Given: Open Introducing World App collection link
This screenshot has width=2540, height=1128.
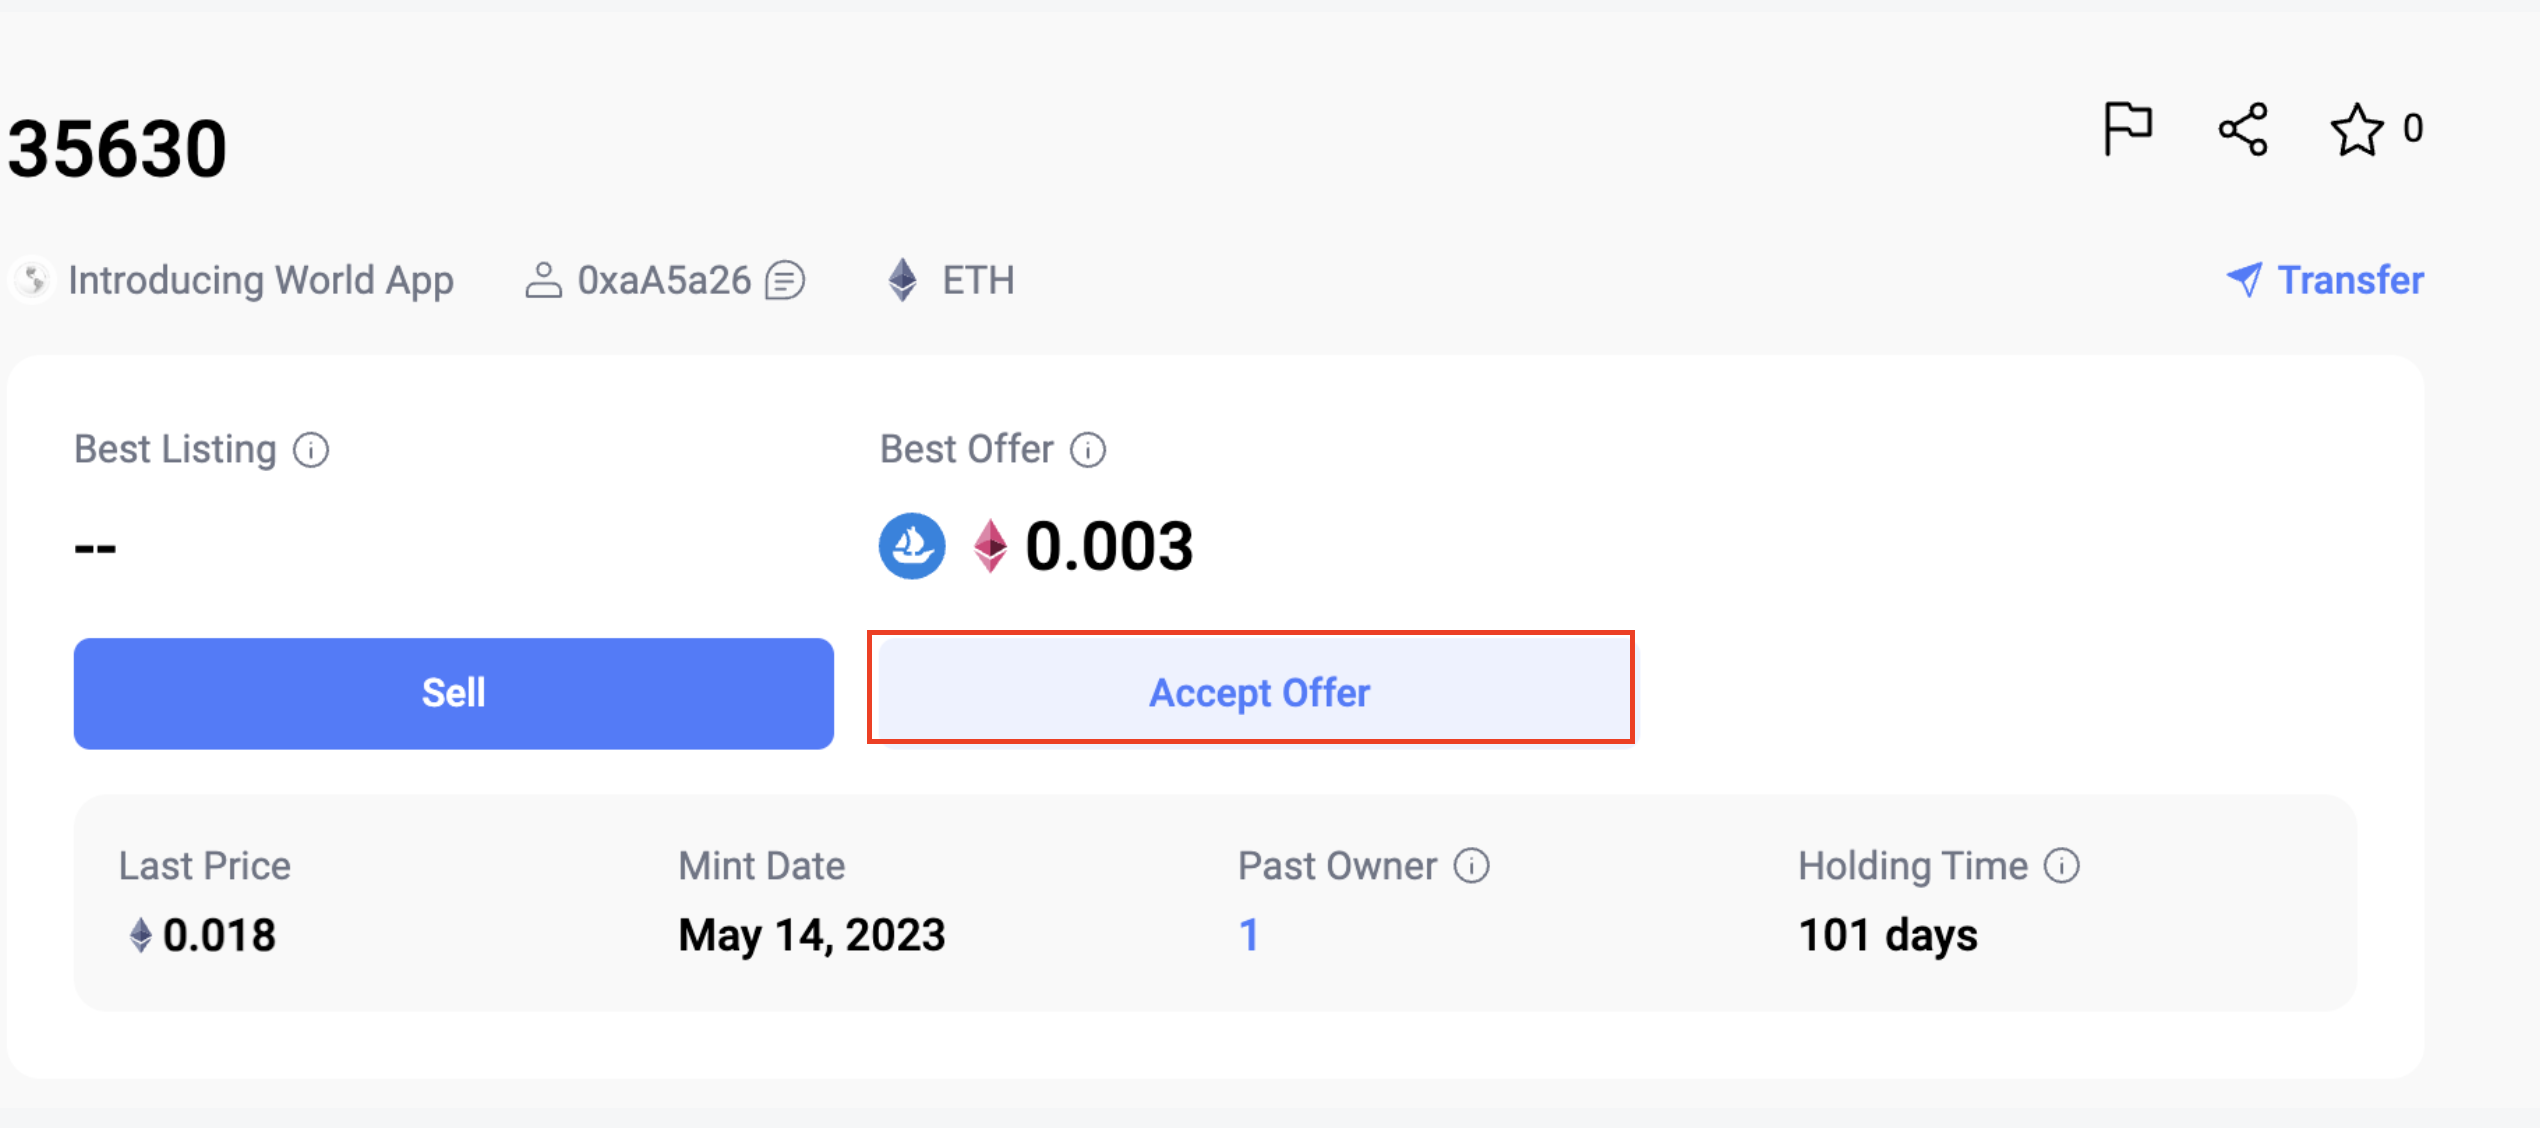Looking at the screenshot, I should [260, 280].
